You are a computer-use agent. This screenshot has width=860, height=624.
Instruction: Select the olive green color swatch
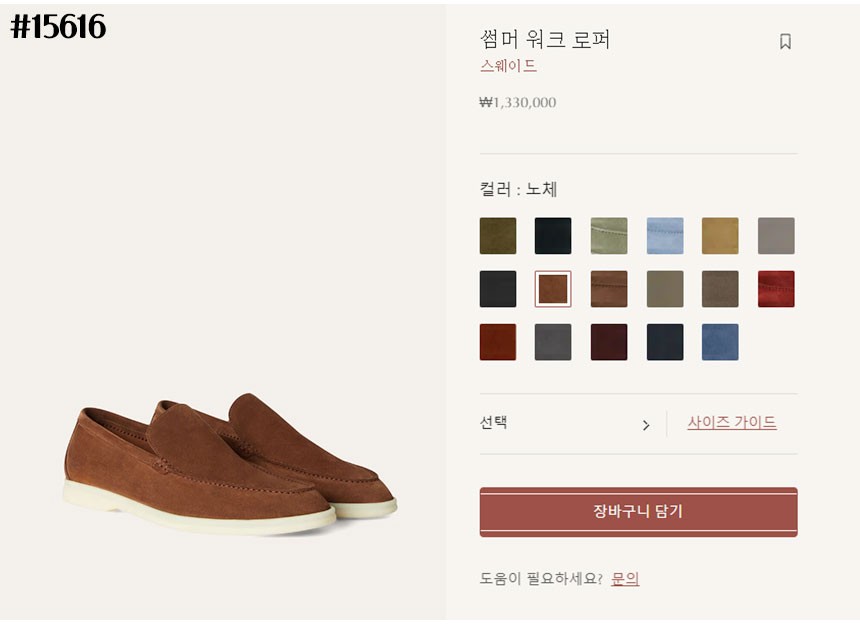click(498, 236)
